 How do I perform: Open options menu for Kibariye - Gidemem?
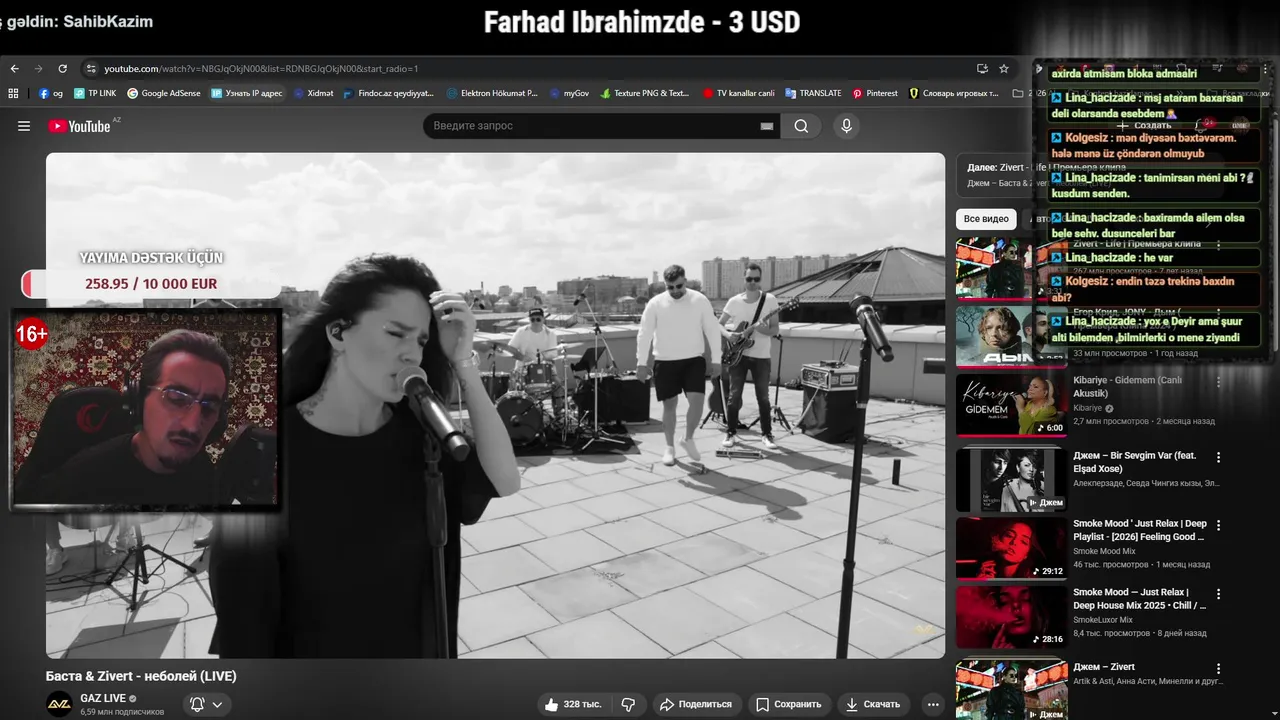(x=1218, y=381)
